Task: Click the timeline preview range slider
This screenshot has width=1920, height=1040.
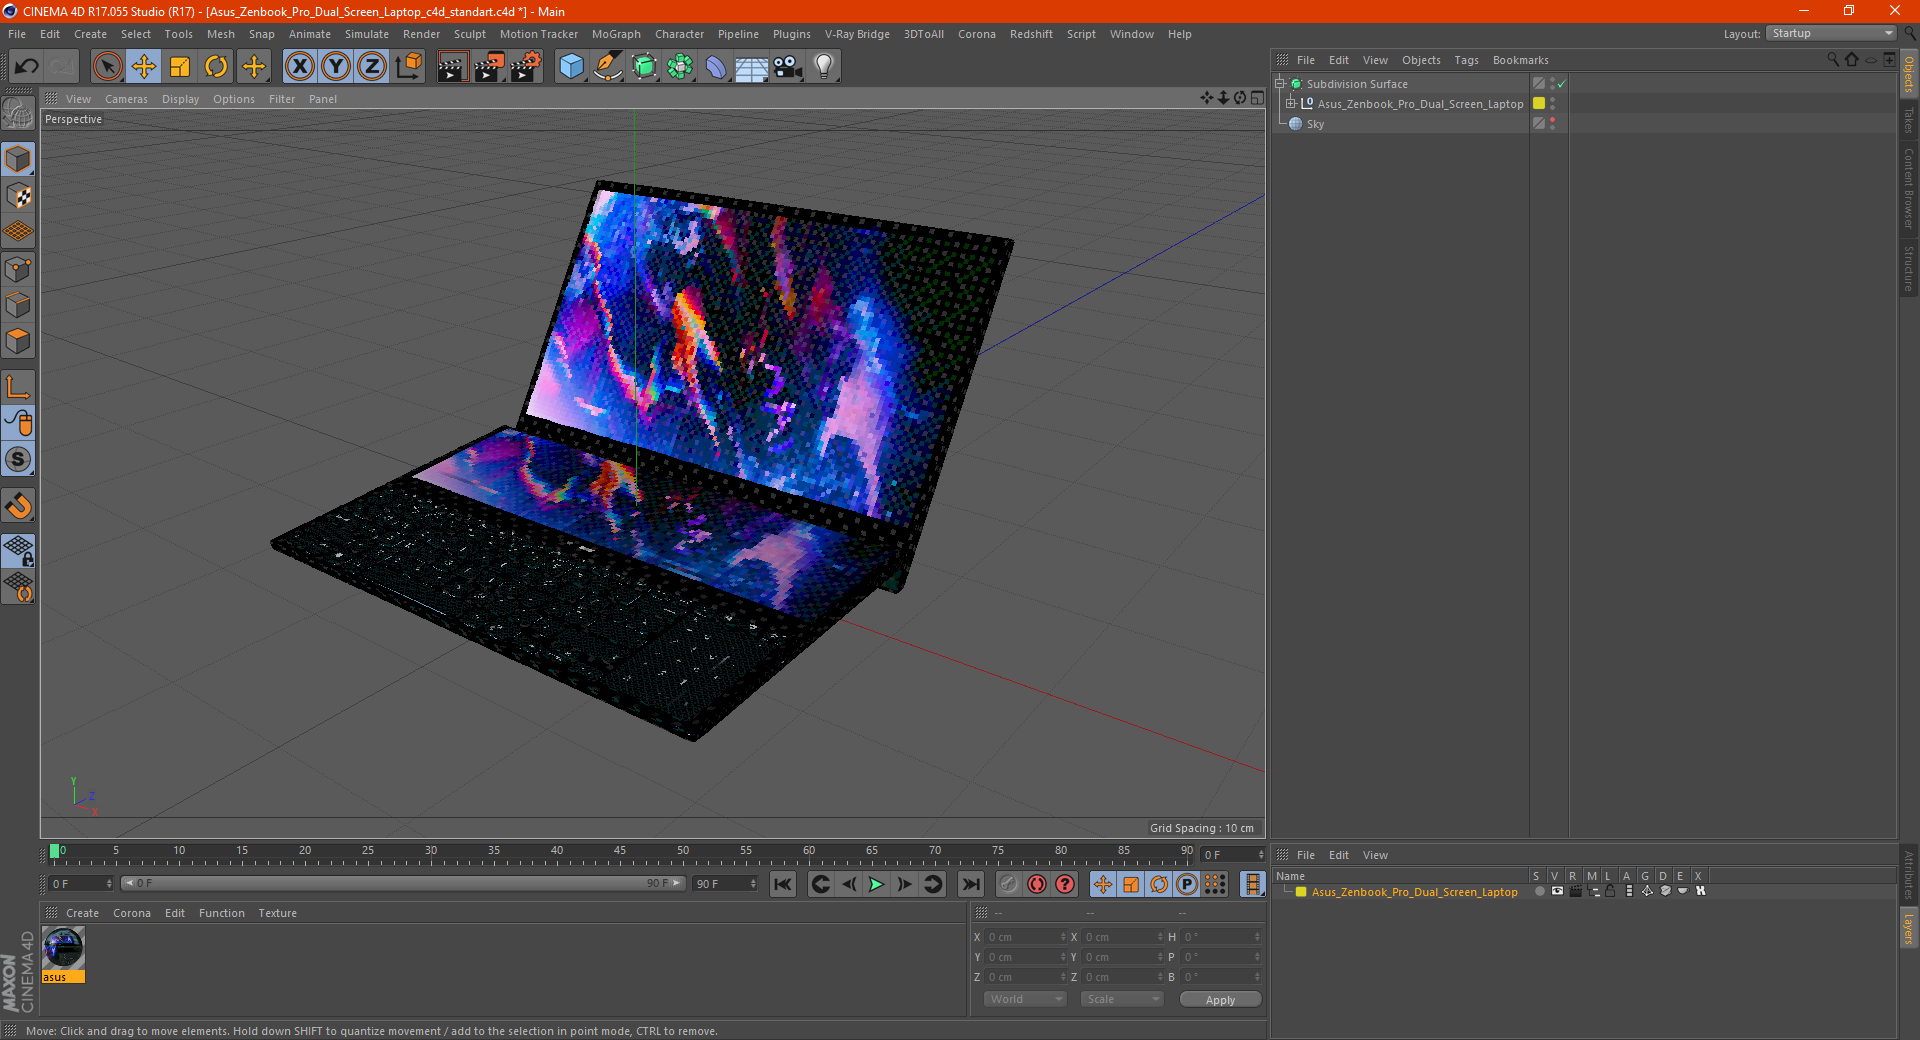Action: coord(403,884)
